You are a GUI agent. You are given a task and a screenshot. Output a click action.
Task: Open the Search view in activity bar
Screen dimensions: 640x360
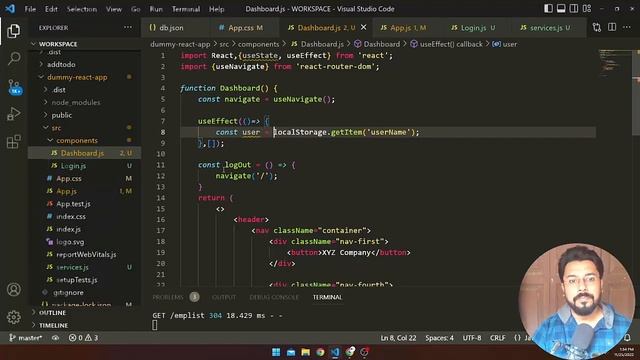coord(14,58)
